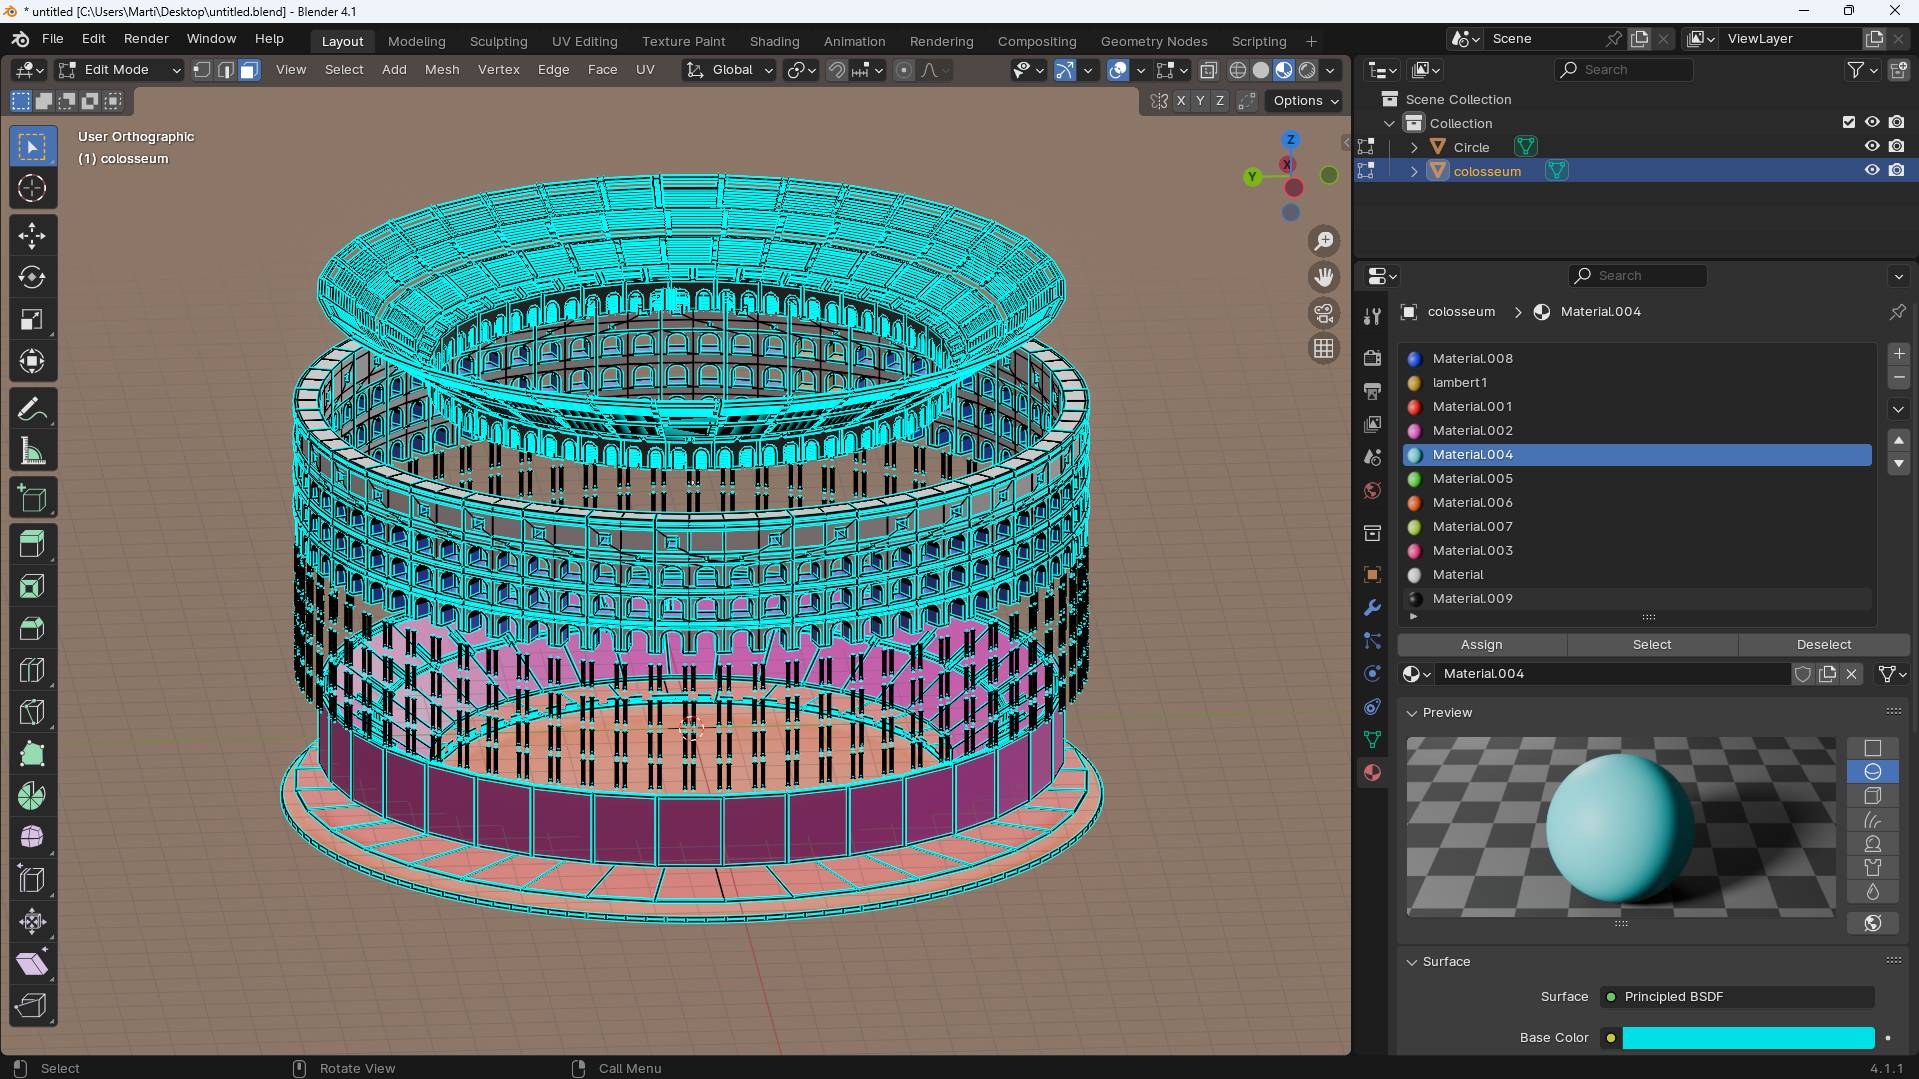The width and height of the screenshot is (1919, 1079).
Task: Open the UV menu
Action: (645, 70)
